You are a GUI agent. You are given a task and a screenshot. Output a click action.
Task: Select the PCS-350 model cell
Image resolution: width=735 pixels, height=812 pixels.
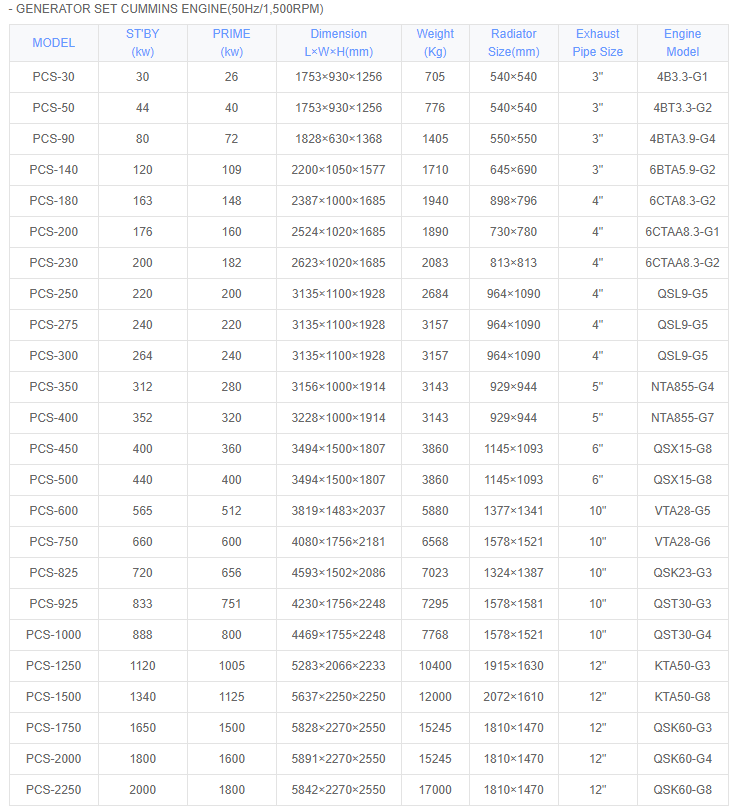point(54,387)
